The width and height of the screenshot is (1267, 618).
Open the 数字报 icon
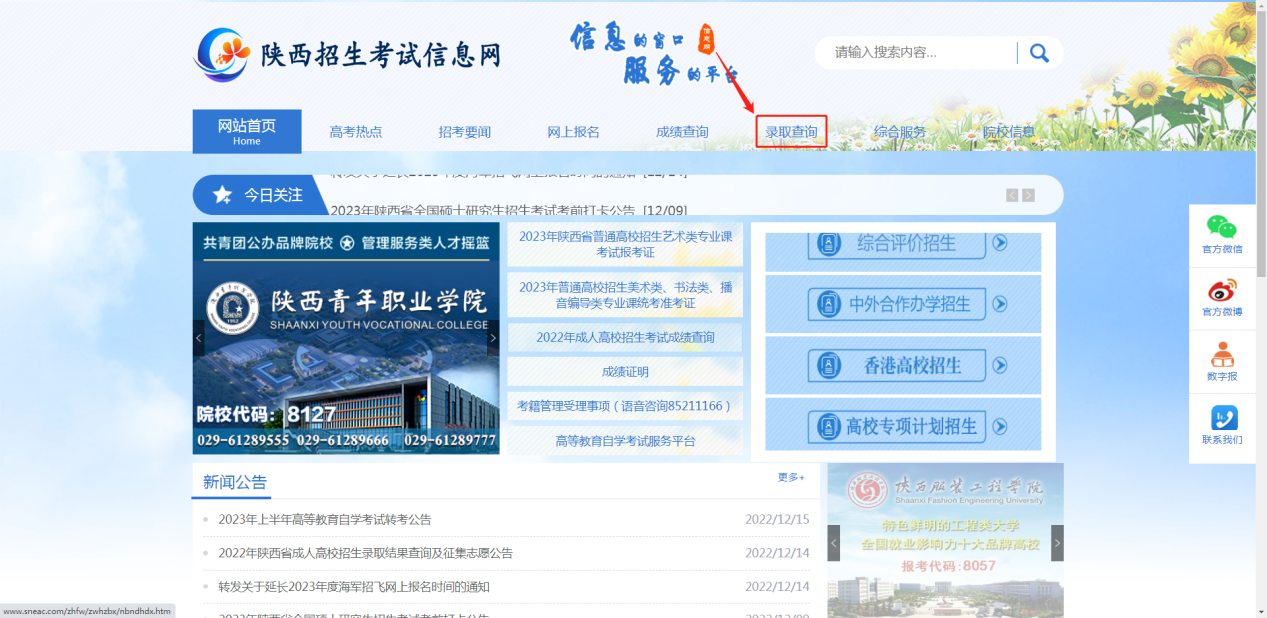(x=1222, y=355)
